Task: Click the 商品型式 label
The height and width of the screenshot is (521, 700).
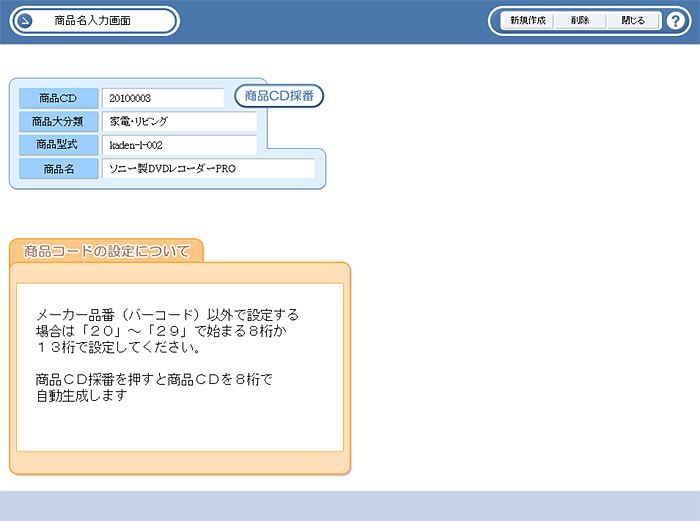Action: coord(58,145)
